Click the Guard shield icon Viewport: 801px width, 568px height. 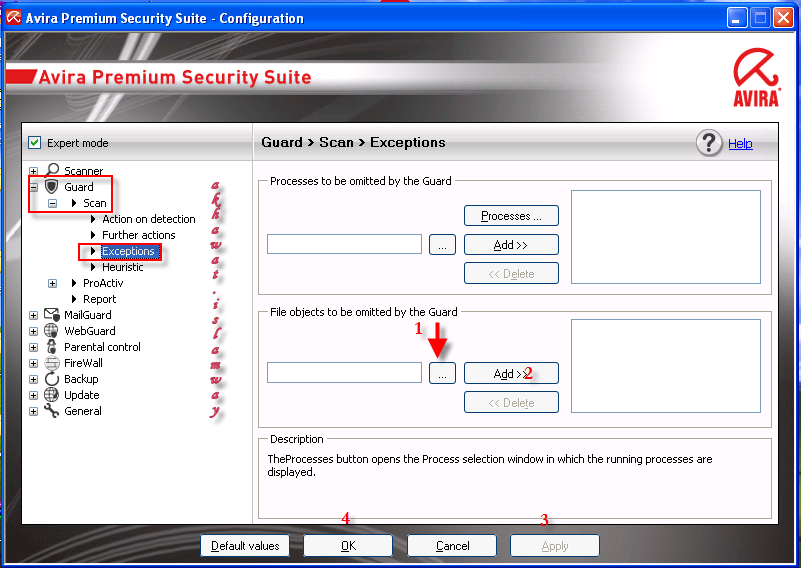click(52, 186)
